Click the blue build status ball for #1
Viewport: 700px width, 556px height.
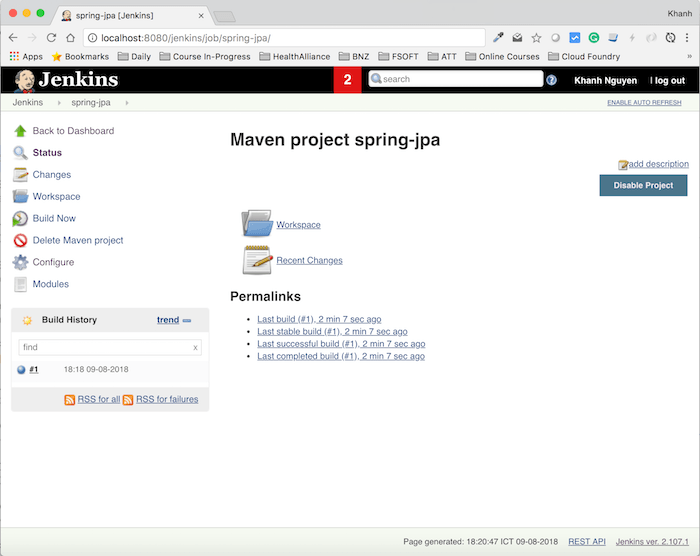click(x=21, y=370)
